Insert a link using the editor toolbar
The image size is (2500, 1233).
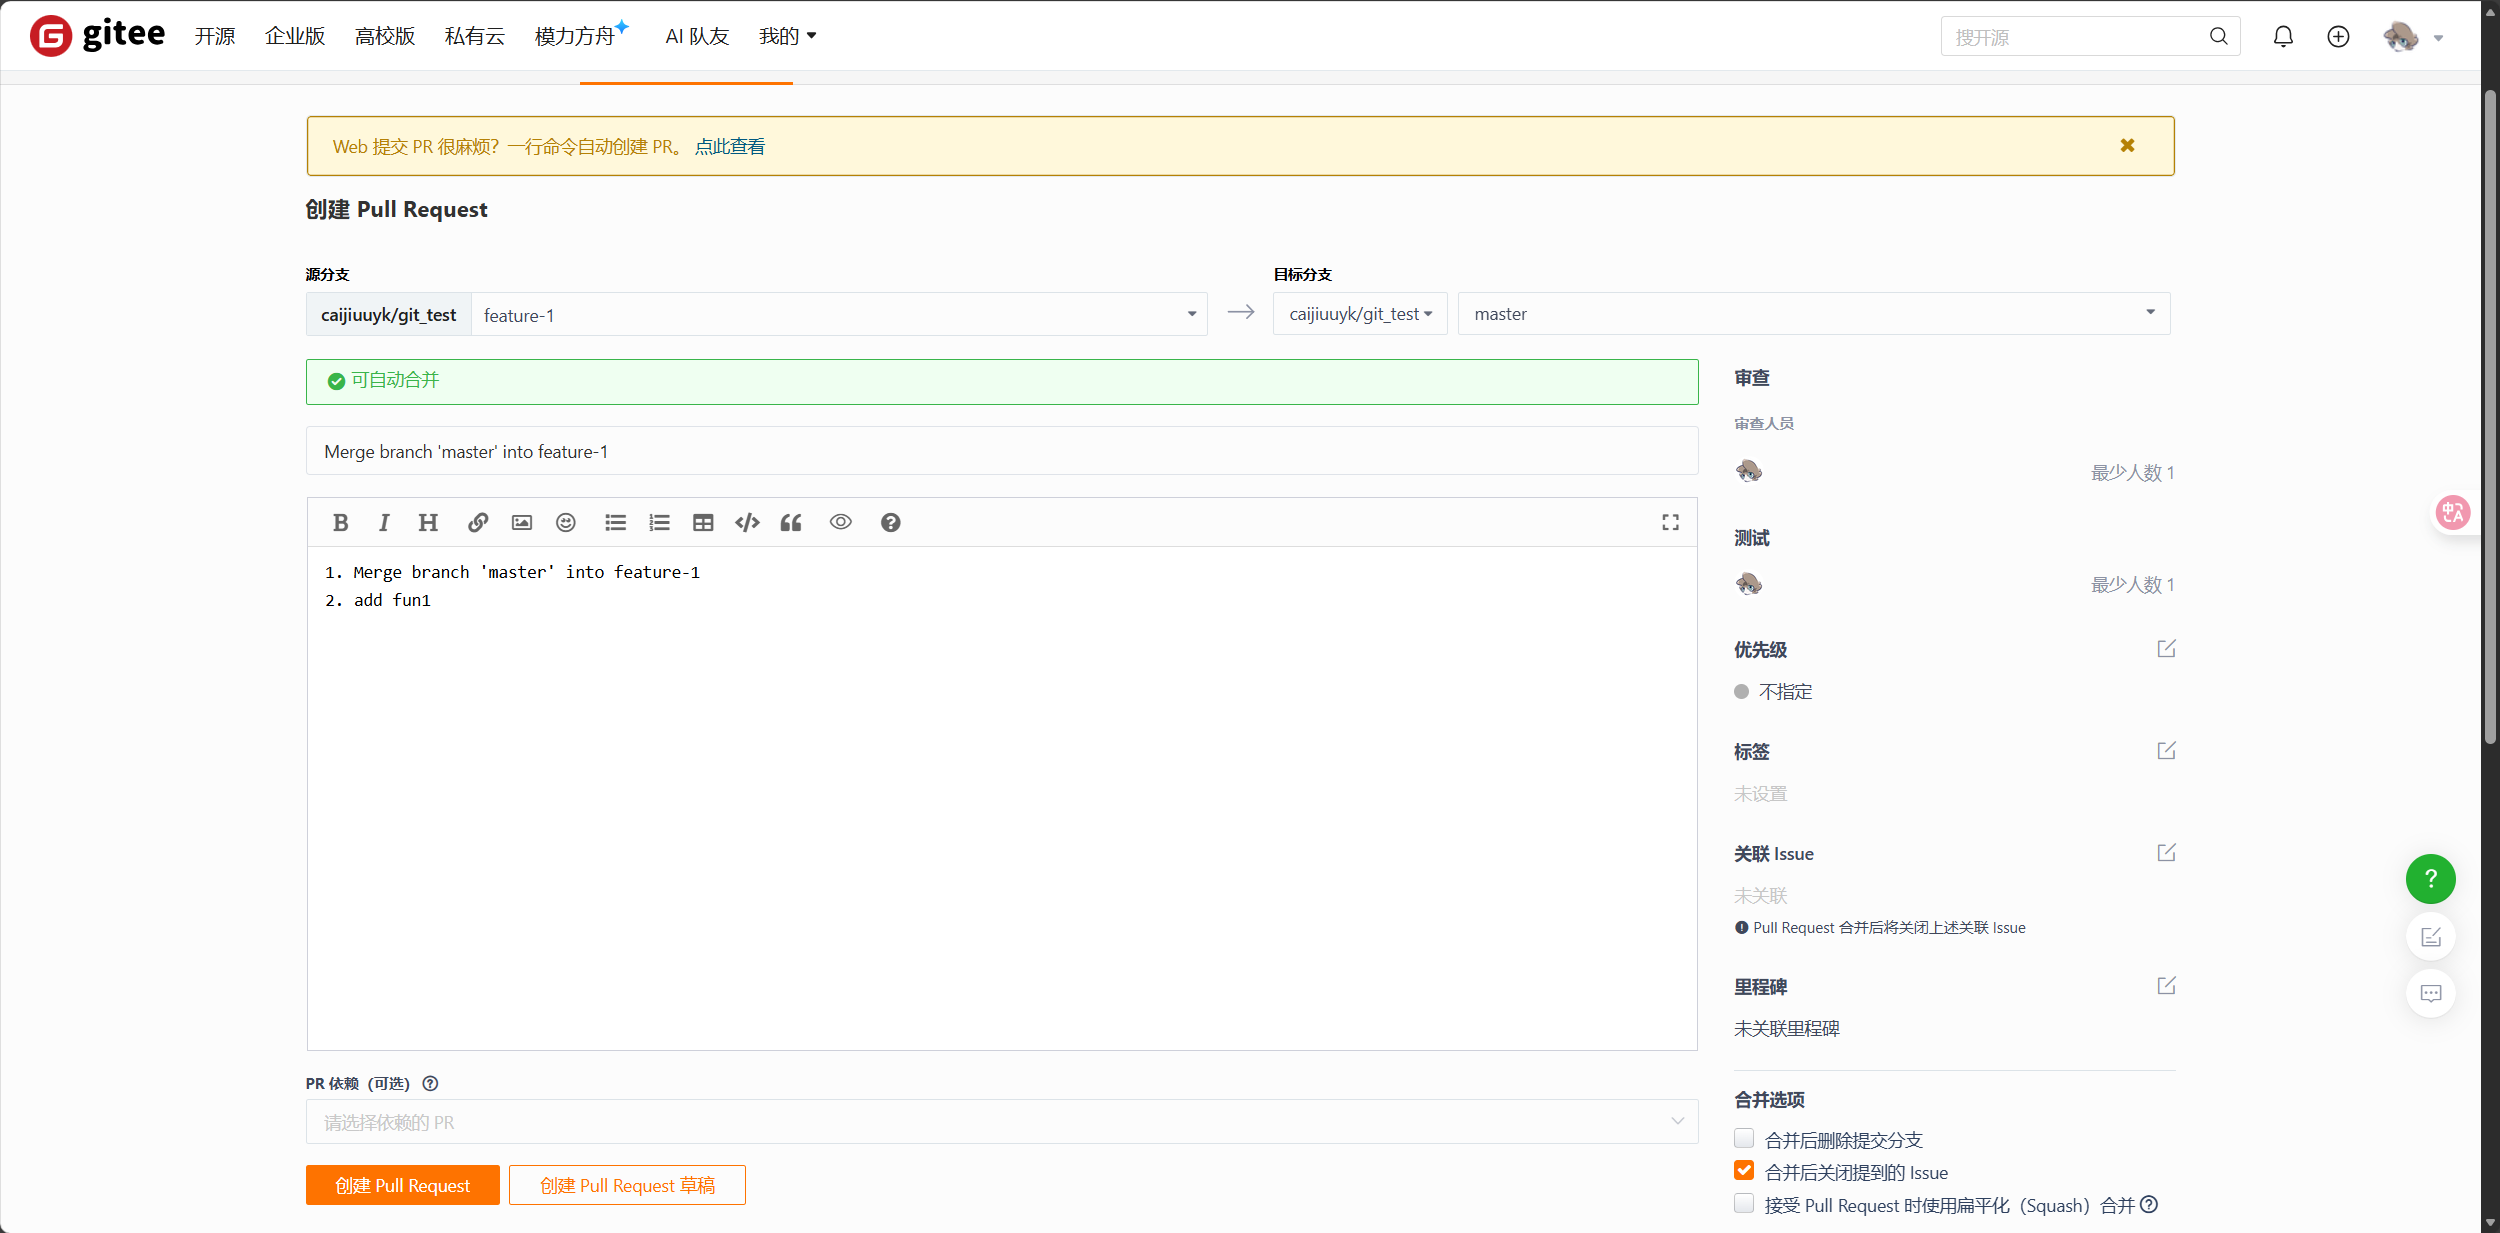477,522
